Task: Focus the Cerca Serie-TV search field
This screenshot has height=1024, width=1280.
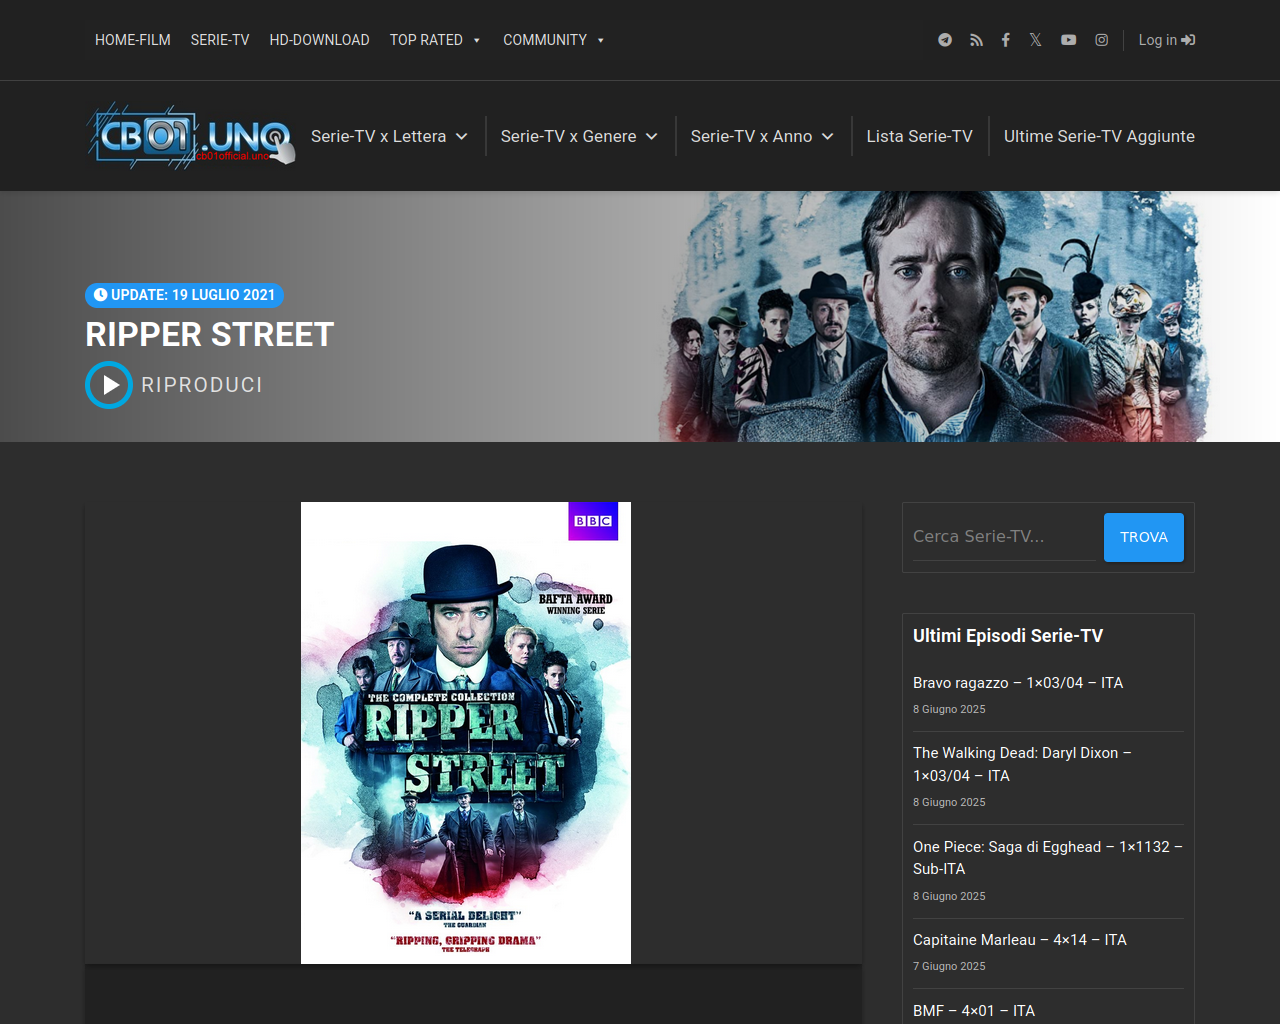Action: 1003,537
